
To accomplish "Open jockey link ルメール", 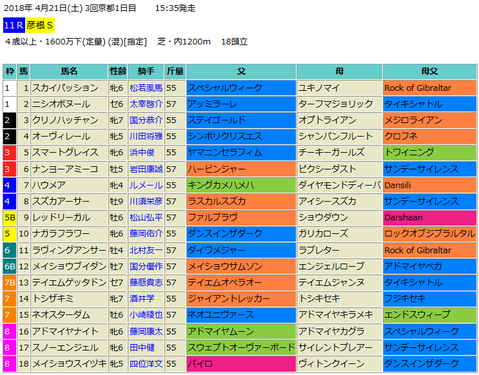I will click(146, 185).
